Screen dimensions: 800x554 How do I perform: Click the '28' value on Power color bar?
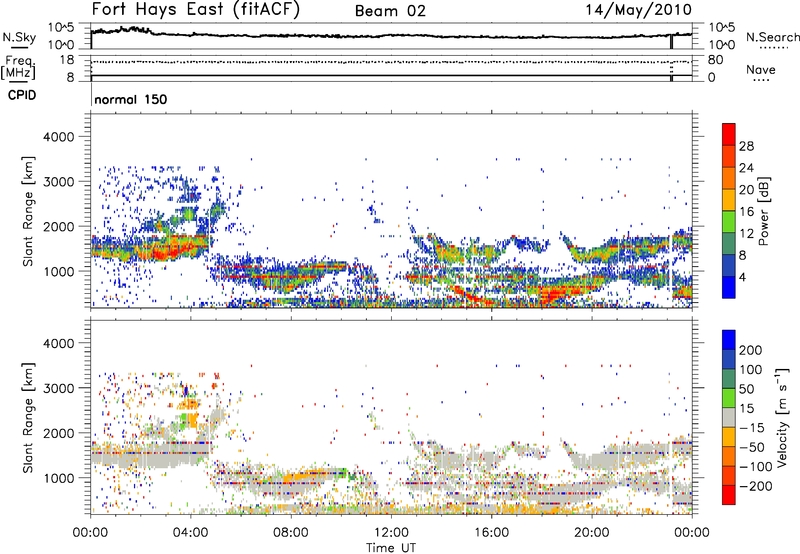[746, 146]
